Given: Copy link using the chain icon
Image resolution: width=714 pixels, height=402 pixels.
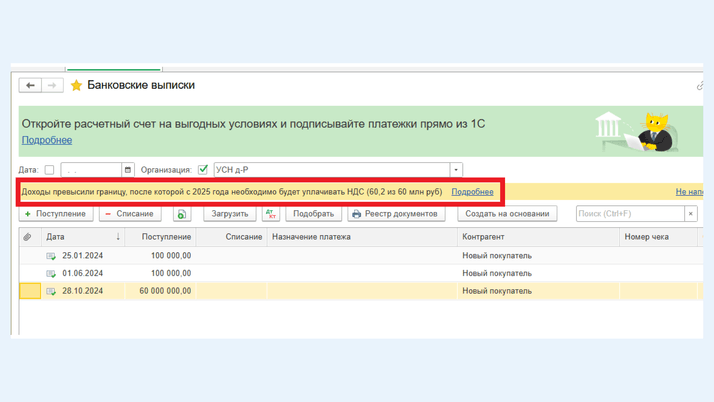Looking at the screenshot, I should 700,86.
